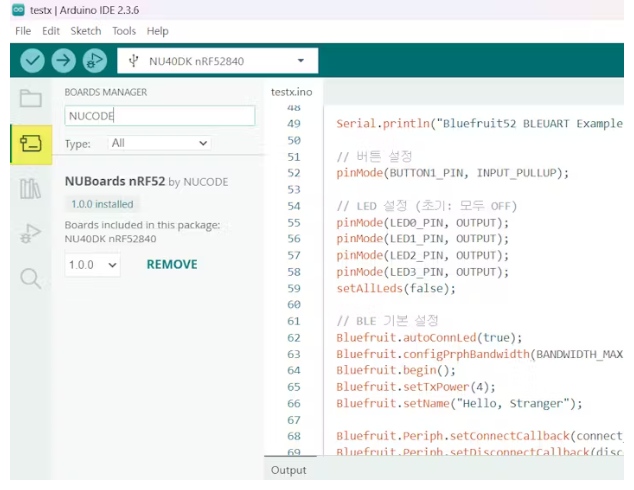Open the Sketchbook folder icon
The height and width of the screenshot is (490, 634).
point(31,98)
